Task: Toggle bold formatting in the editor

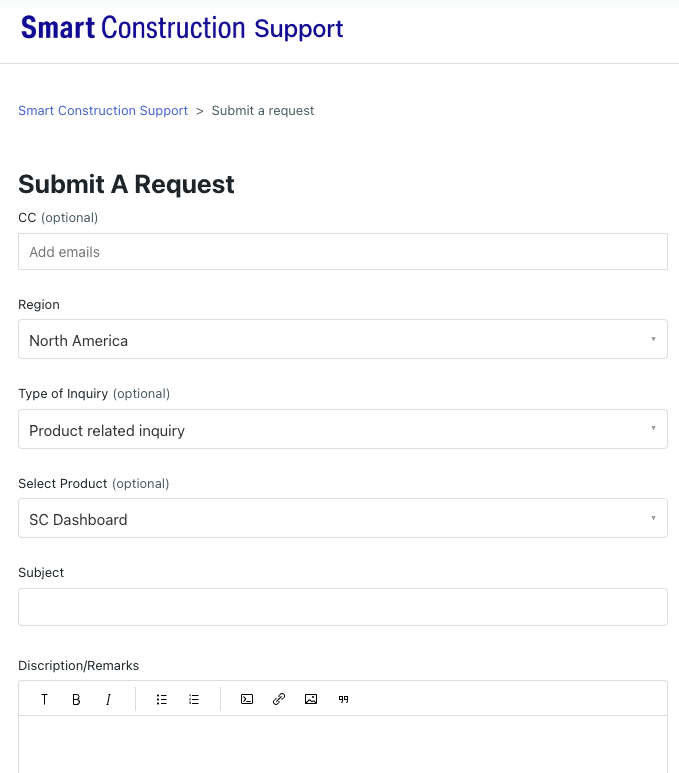Action: click(x=76, y=699)
